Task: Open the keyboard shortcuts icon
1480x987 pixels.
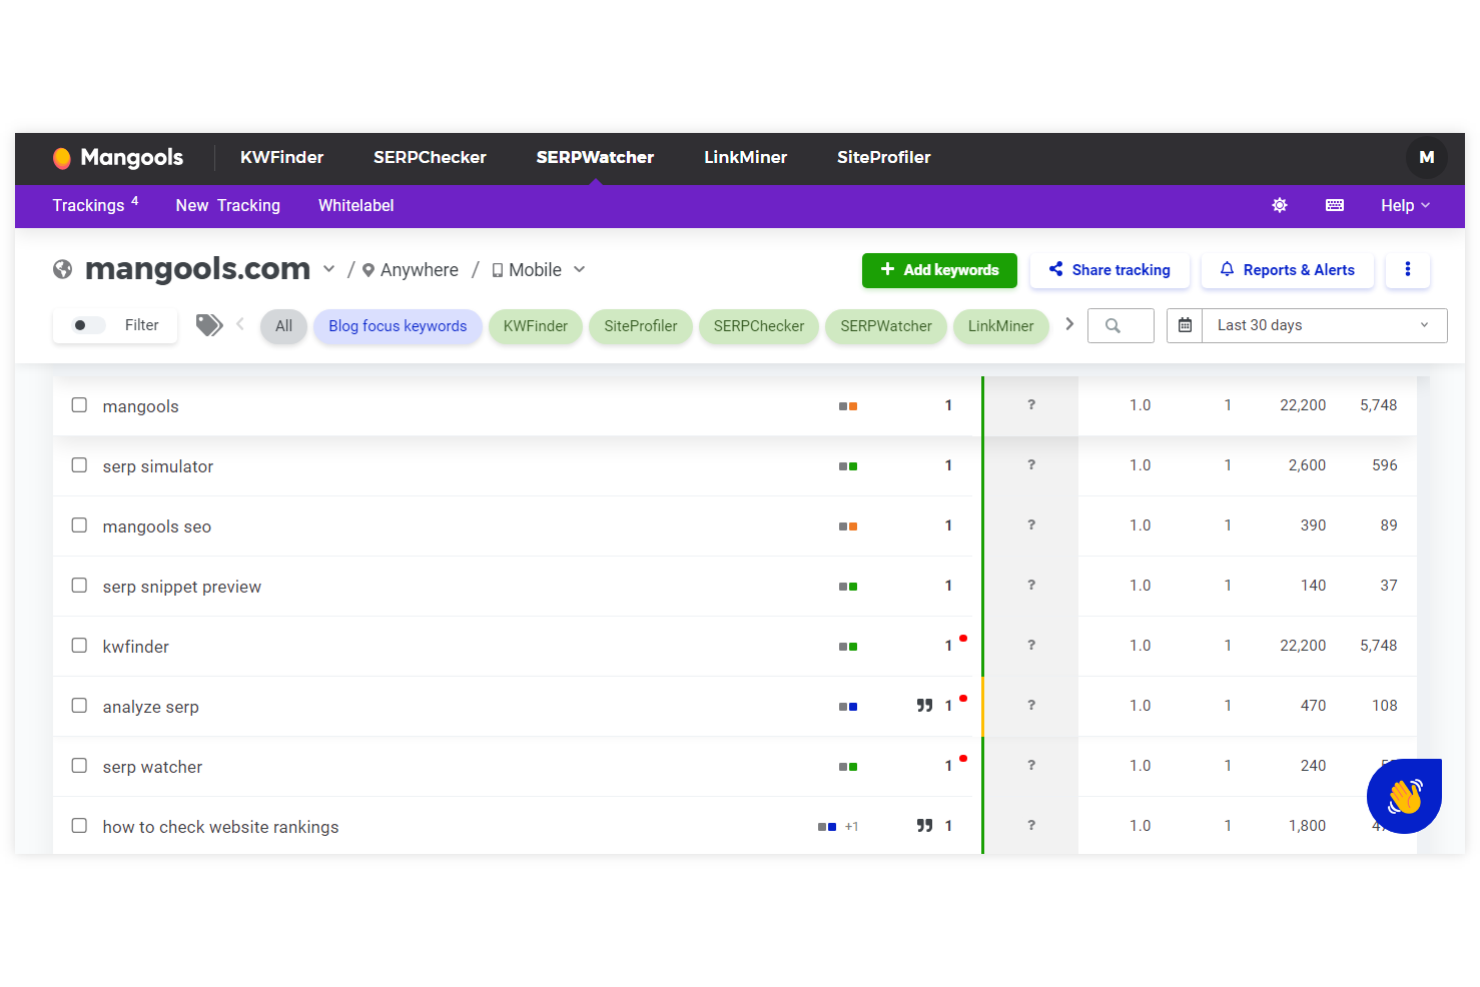Action: [1335, 205]
